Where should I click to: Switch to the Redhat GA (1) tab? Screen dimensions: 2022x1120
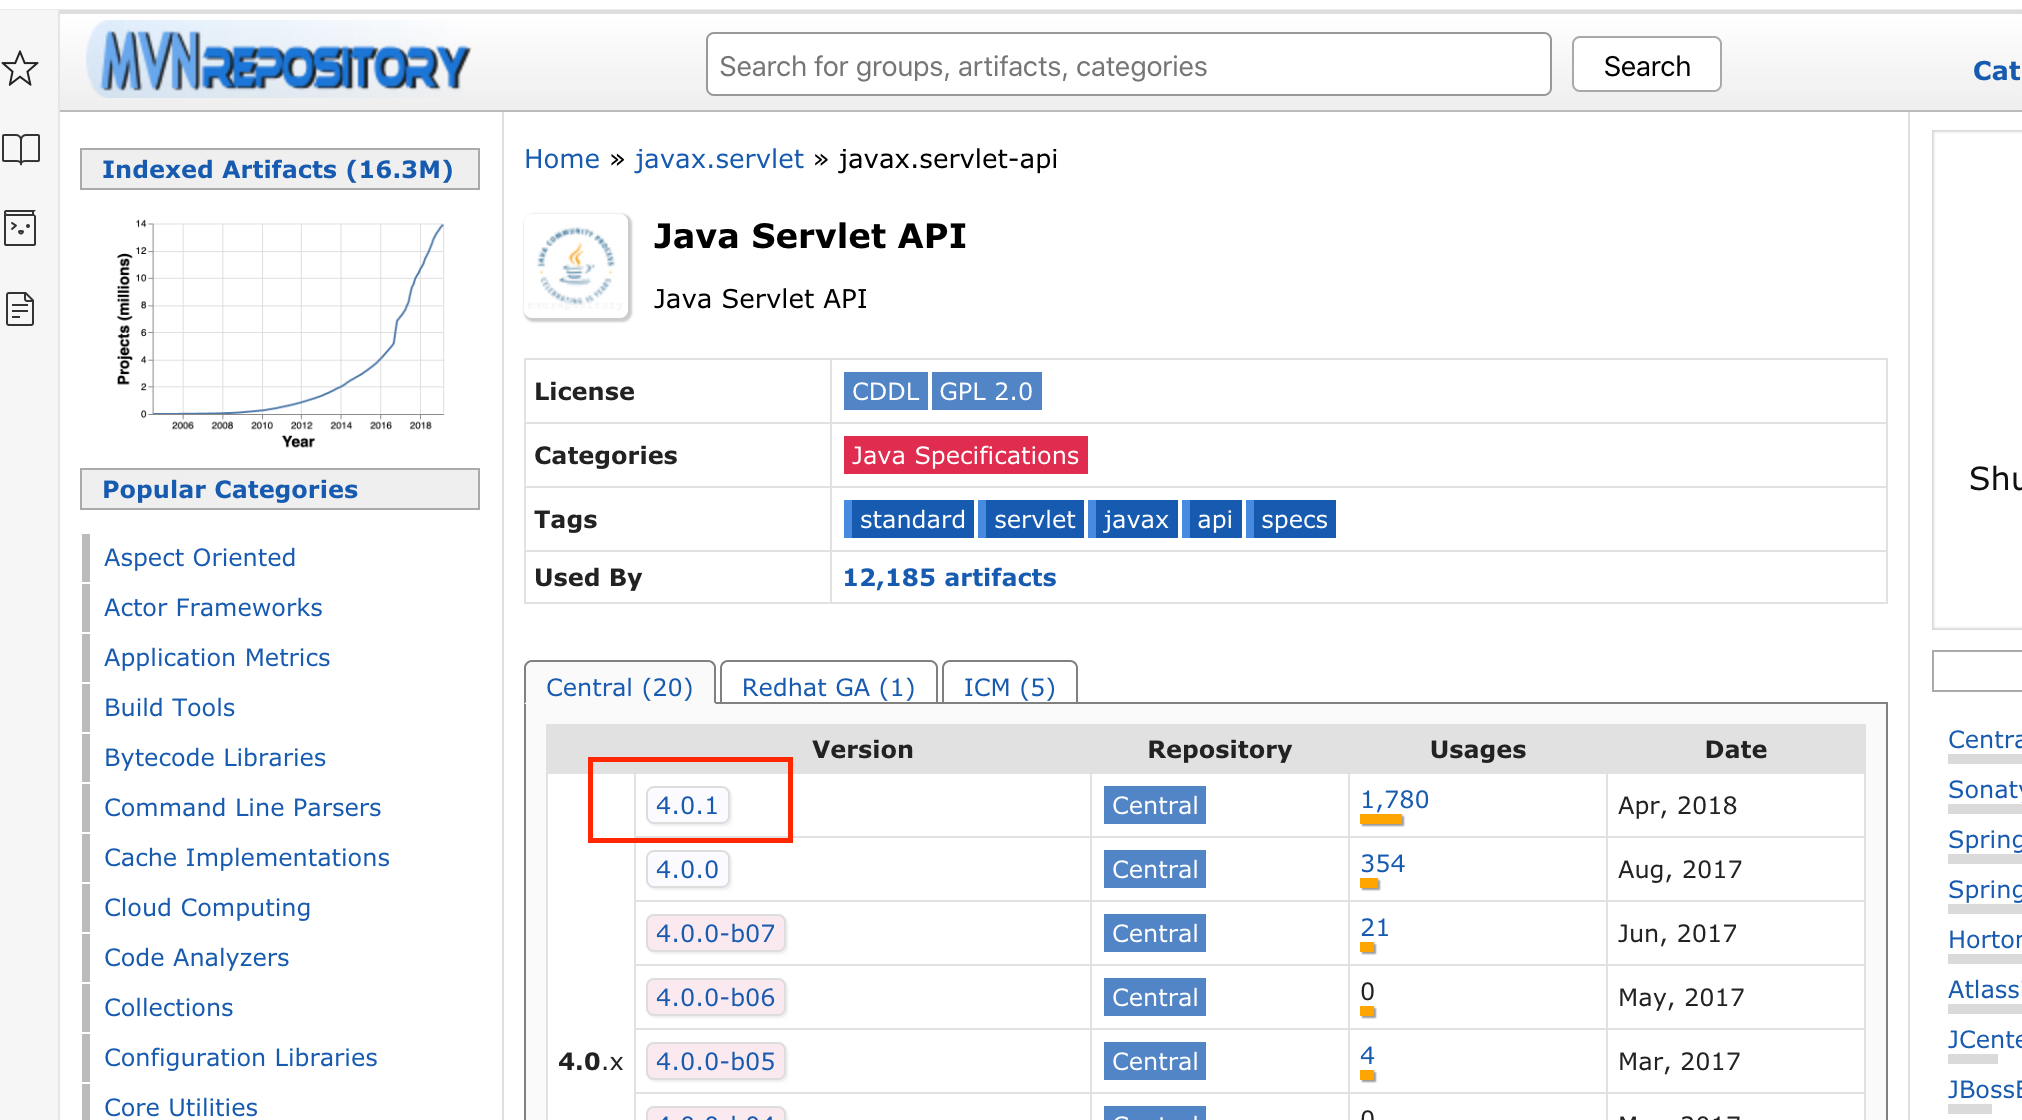[x=827, y=687]
